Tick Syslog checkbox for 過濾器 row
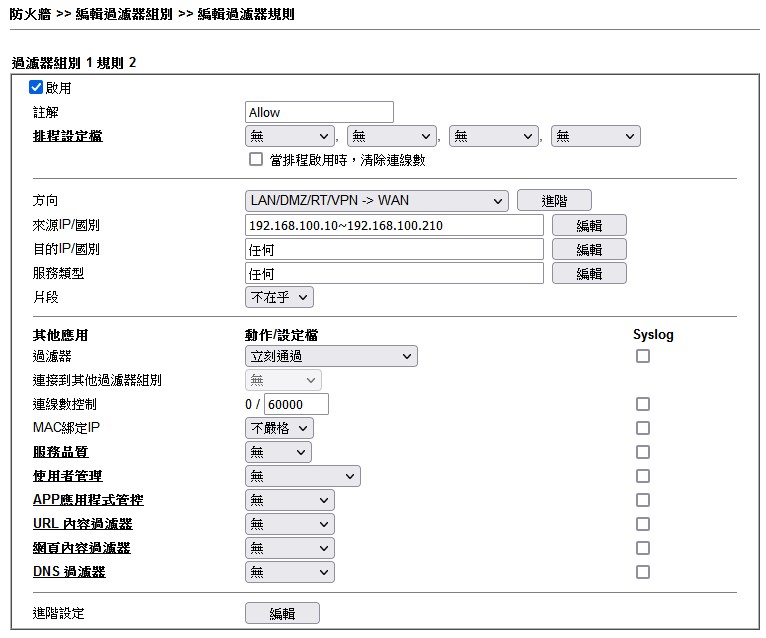 pyautogui.click(x=643, y=356)
